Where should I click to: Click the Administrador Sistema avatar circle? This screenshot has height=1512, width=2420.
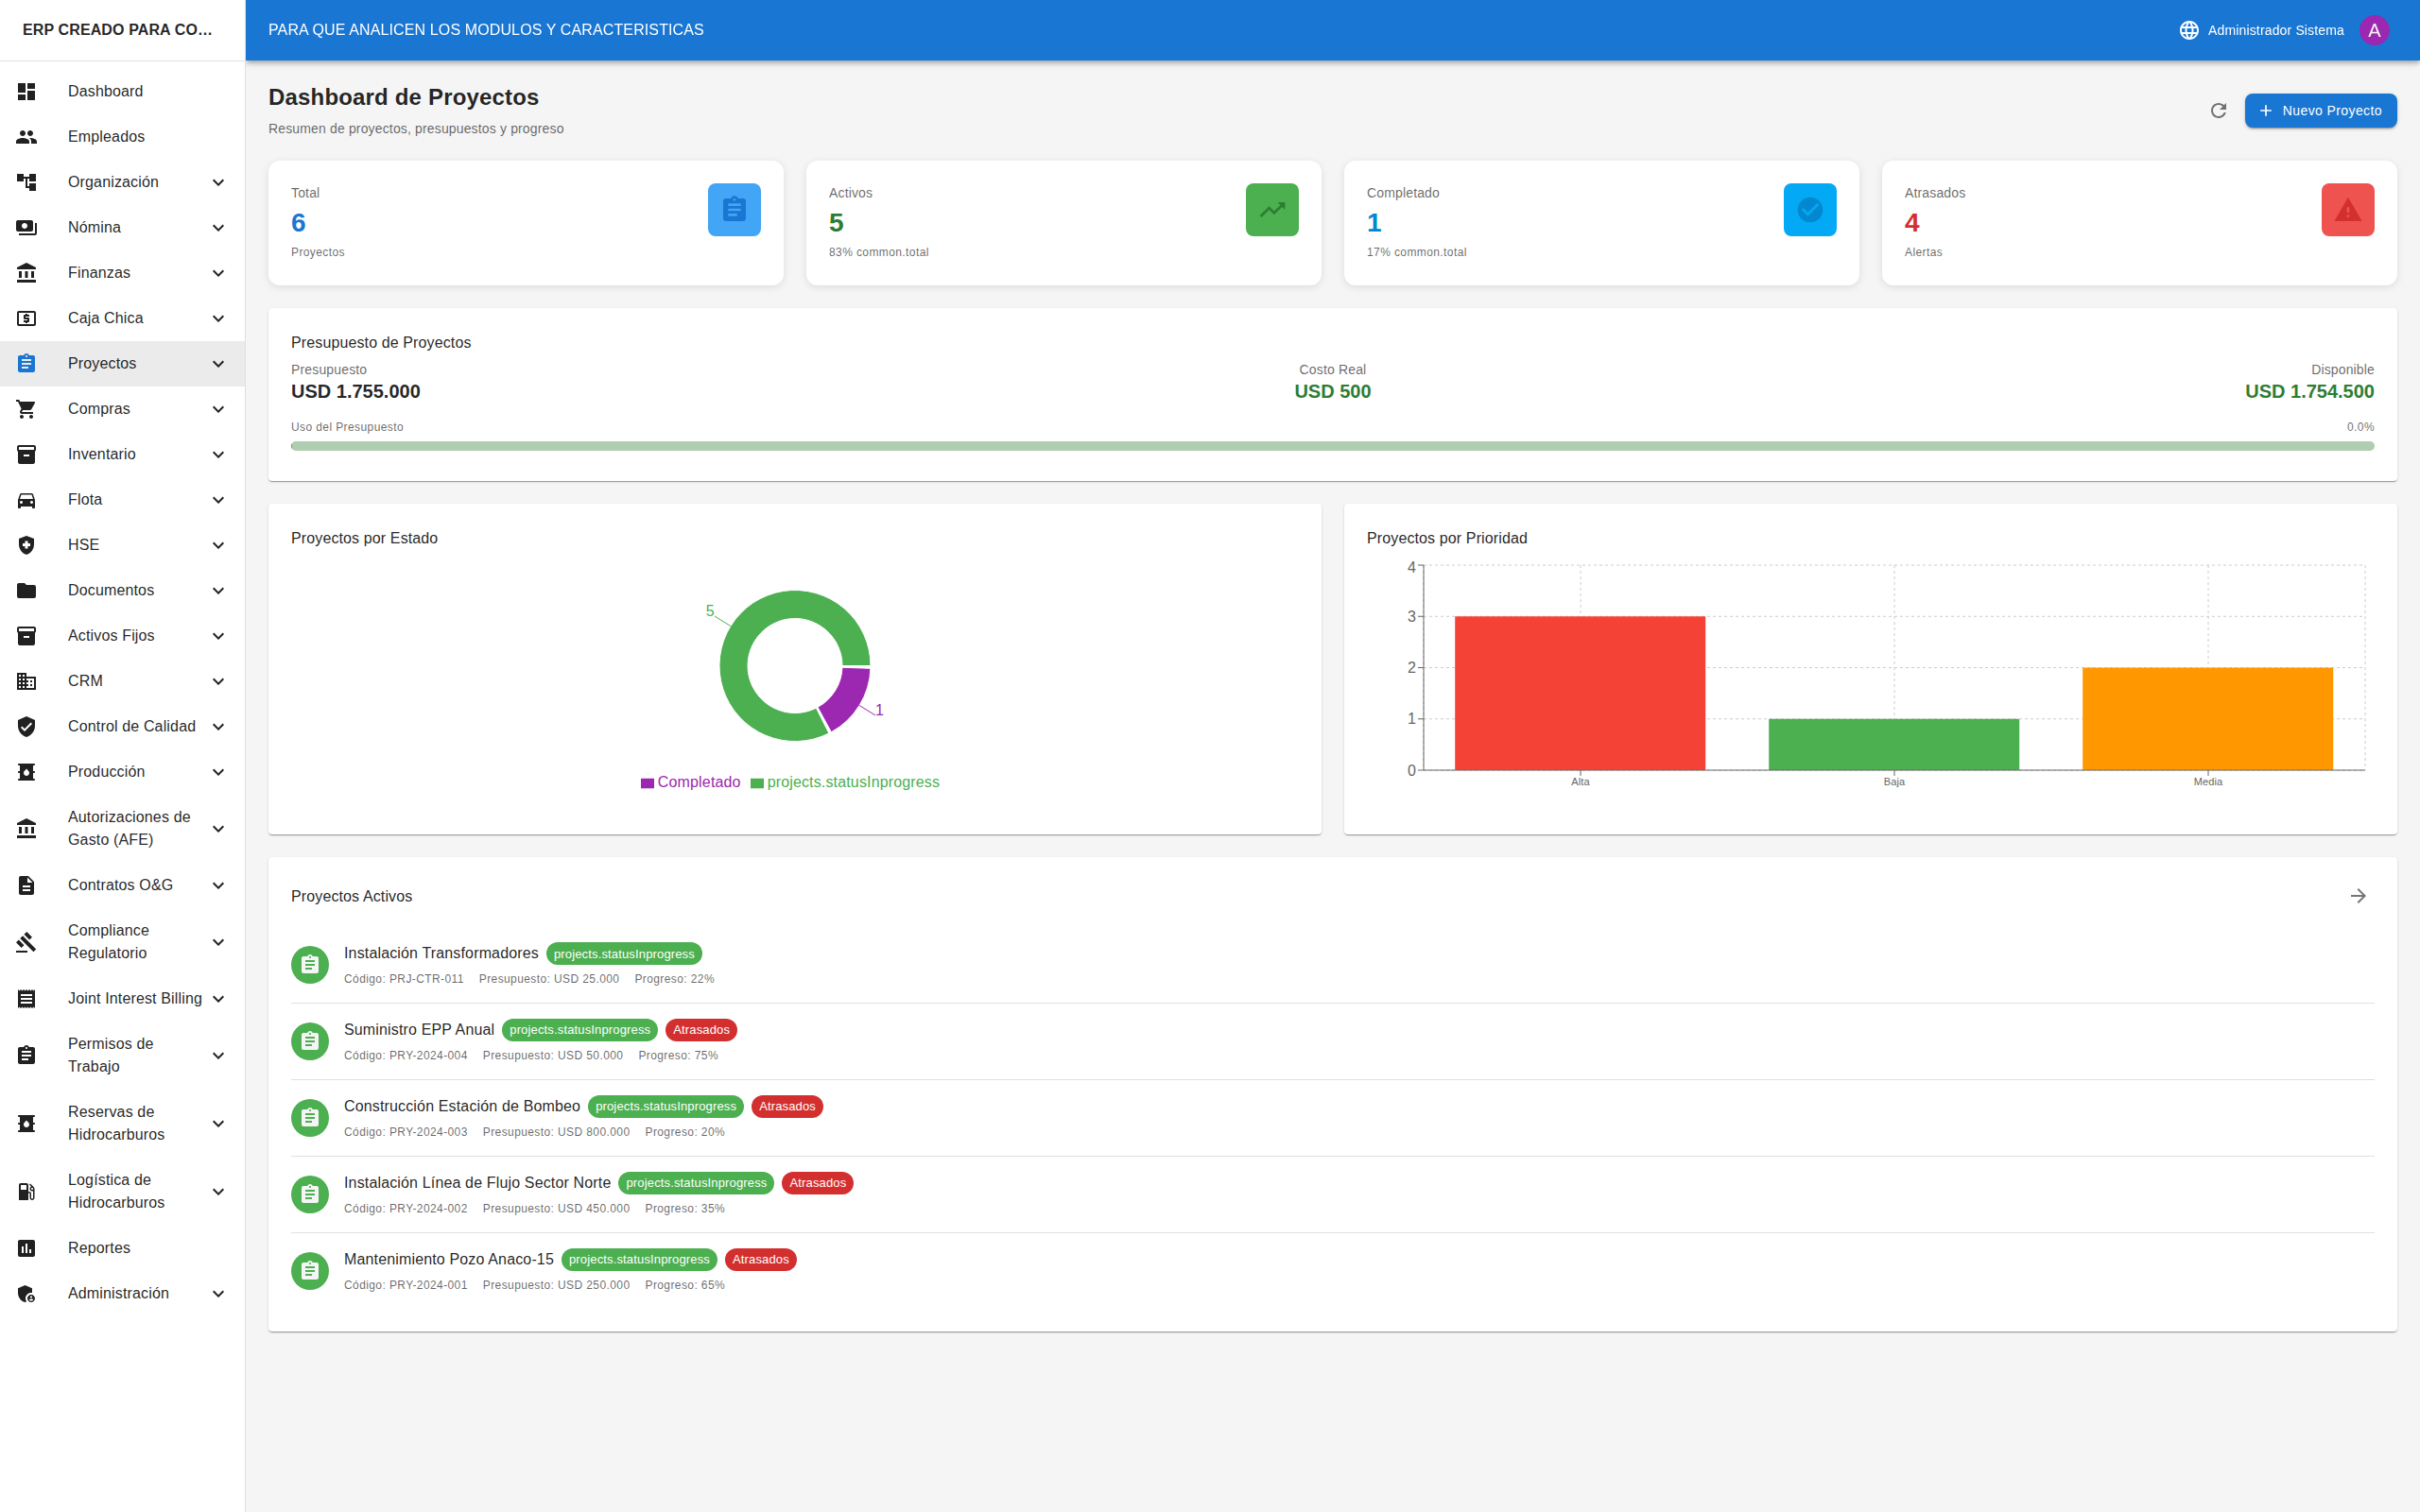point(2375,29)
